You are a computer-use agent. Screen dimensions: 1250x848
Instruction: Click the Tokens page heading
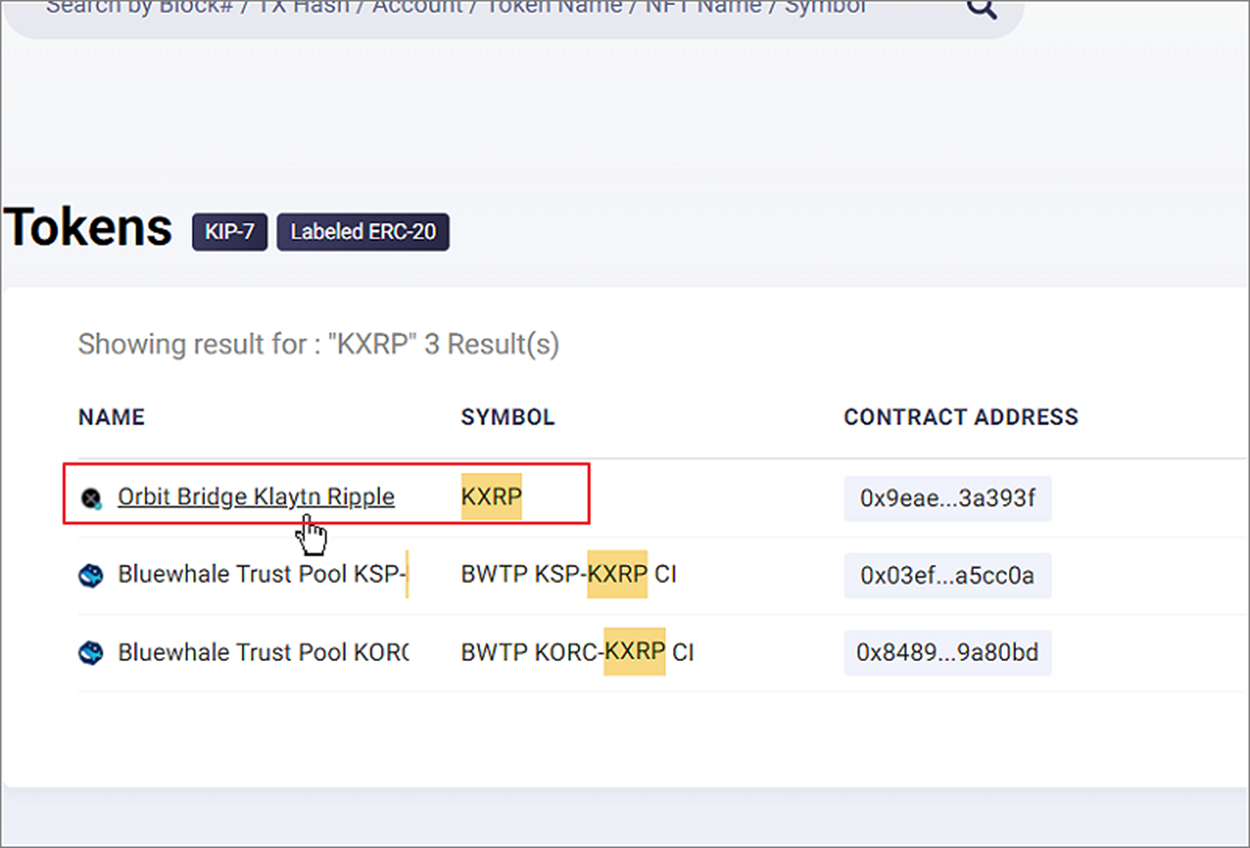[x=88, y=227]
